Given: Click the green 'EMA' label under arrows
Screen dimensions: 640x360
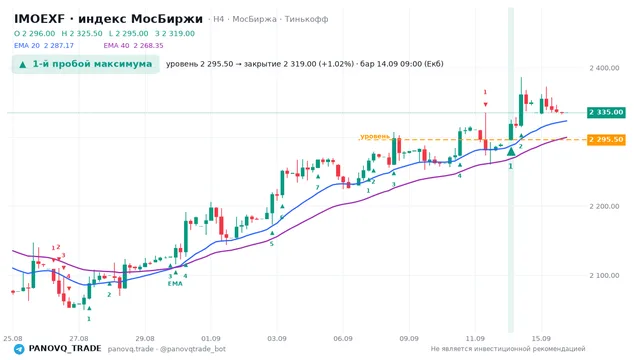Looking at the screenshot, I should coord(175,284).
